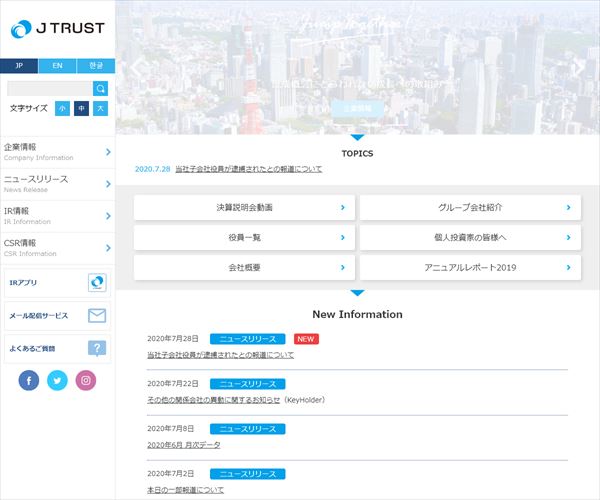Image resolution: width=600 pixels, height=500 pixels.
Task: Click ニュースリリース tag on 2020年7月28日
Action: point(248,339)
